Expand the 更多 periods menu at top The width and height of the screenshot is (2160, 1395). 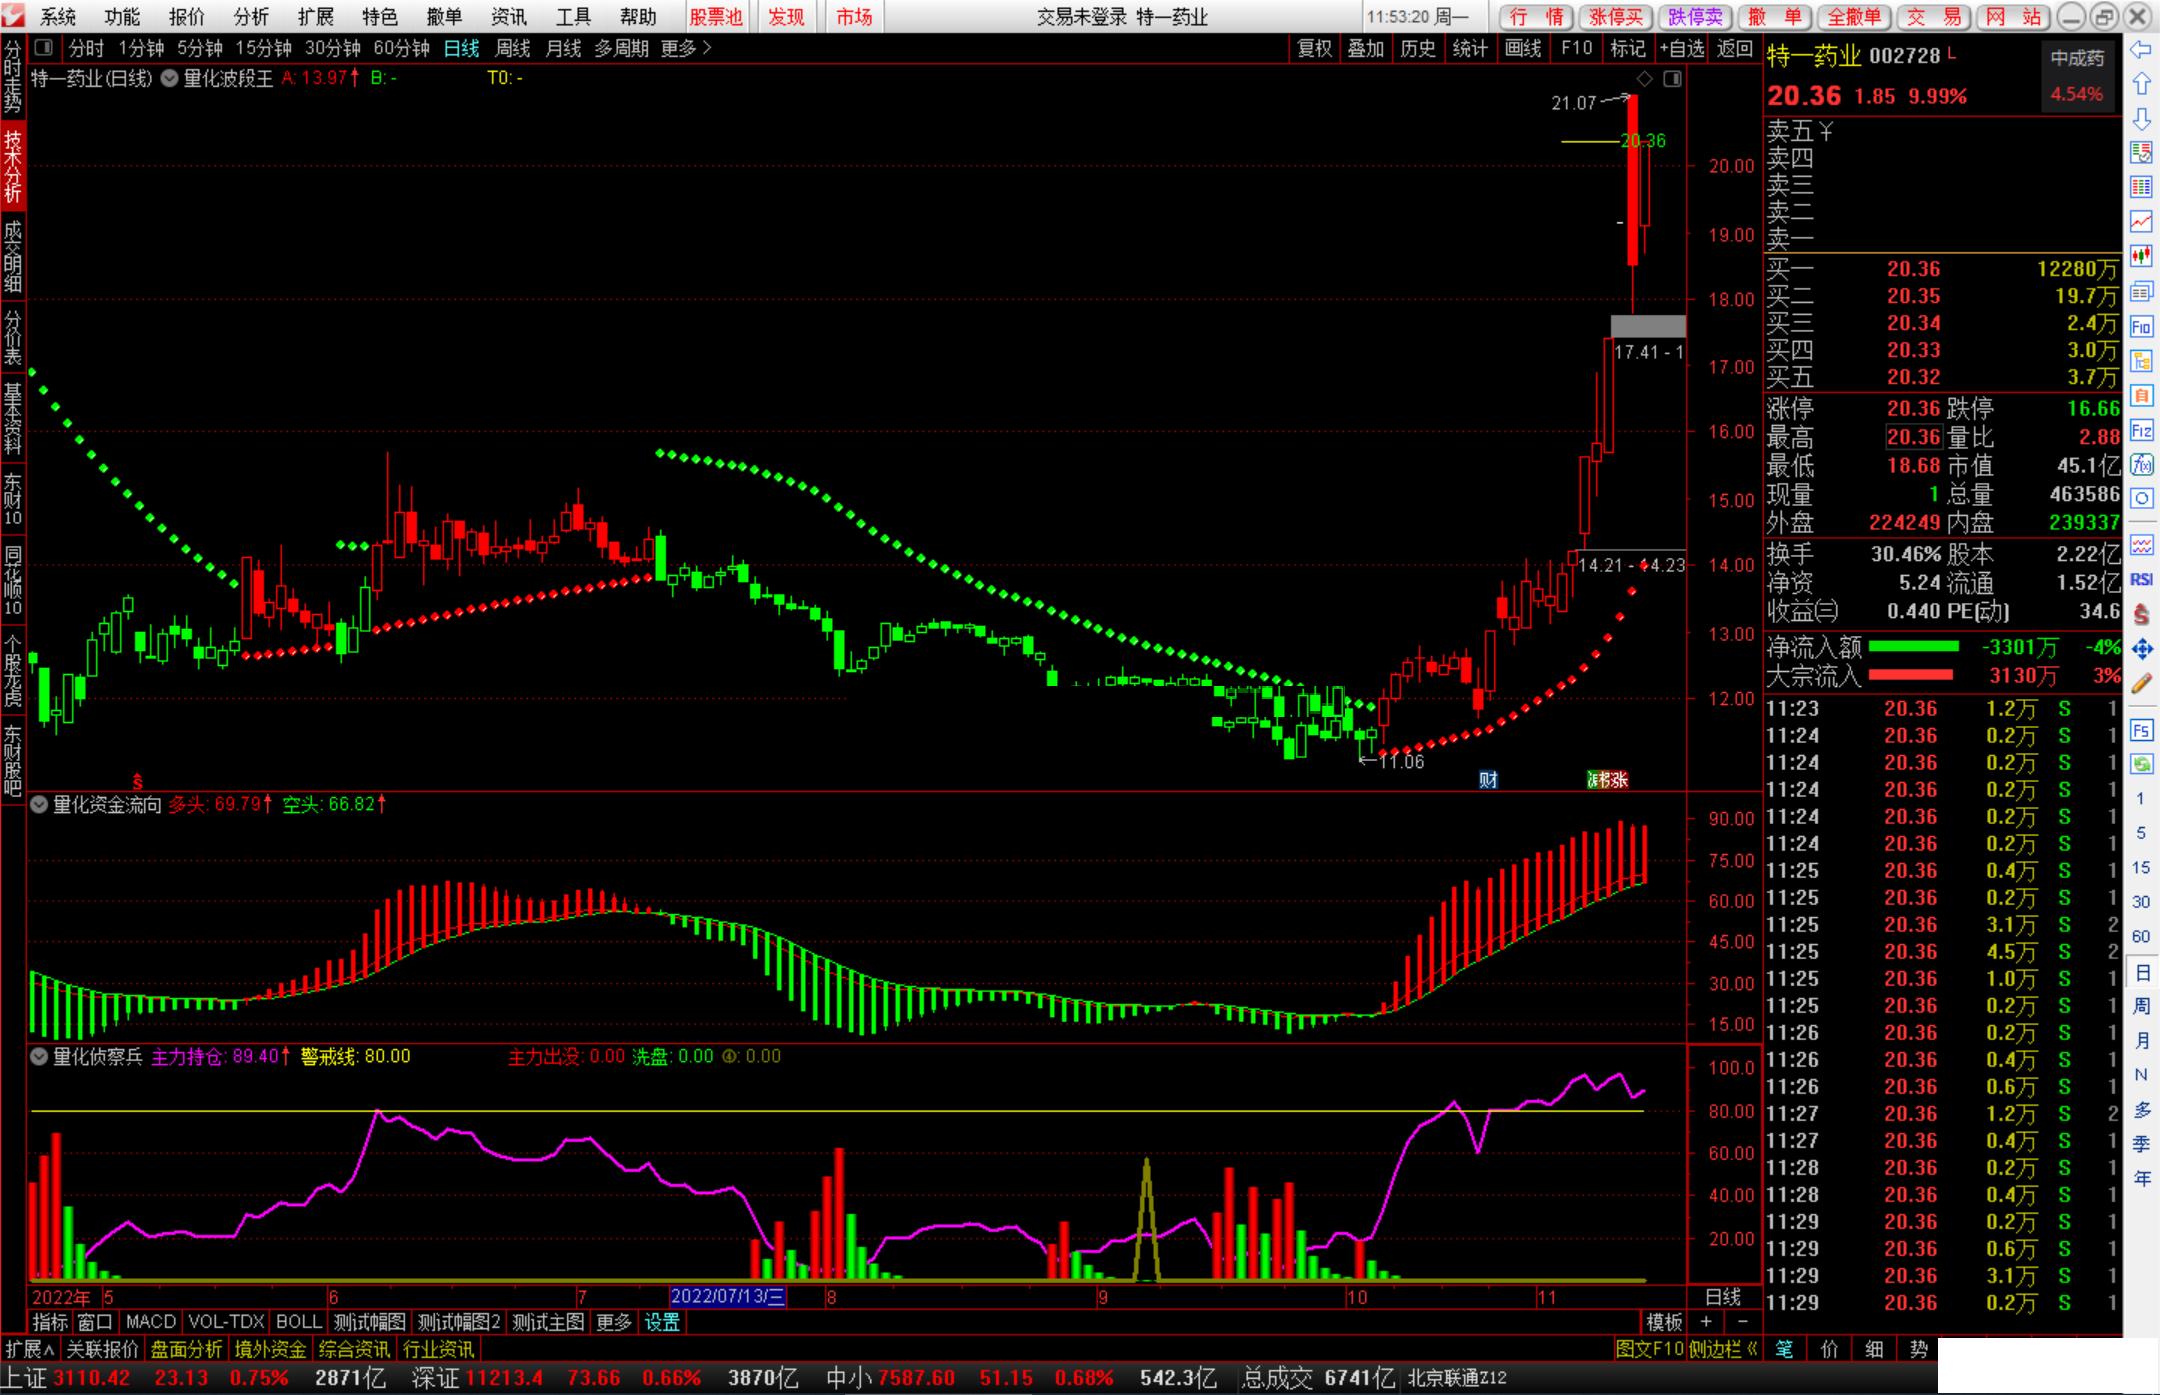click(686, 48)
